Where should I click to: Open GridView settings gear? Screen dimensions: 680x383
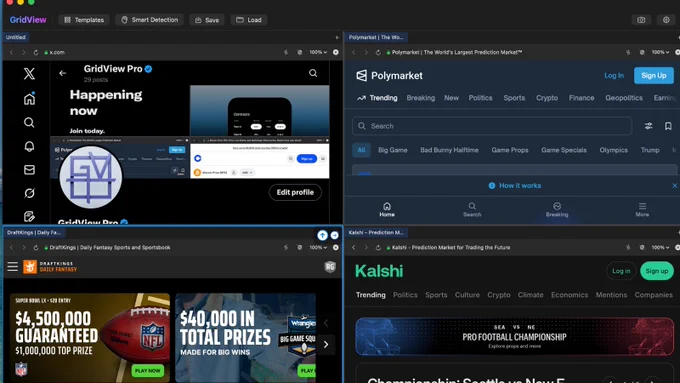666,20
